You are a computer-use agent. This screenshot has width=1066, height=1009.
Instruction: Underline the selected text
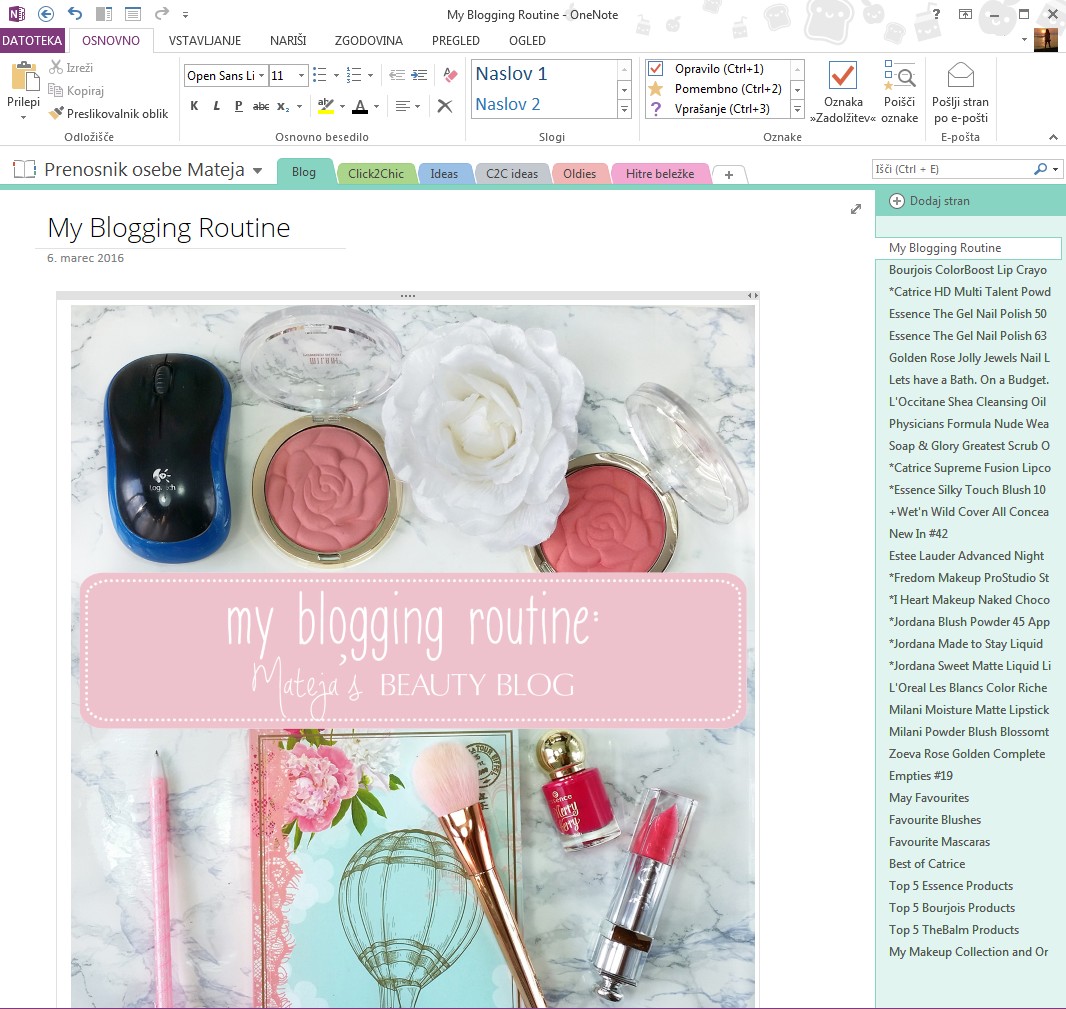tap(239, 106)
